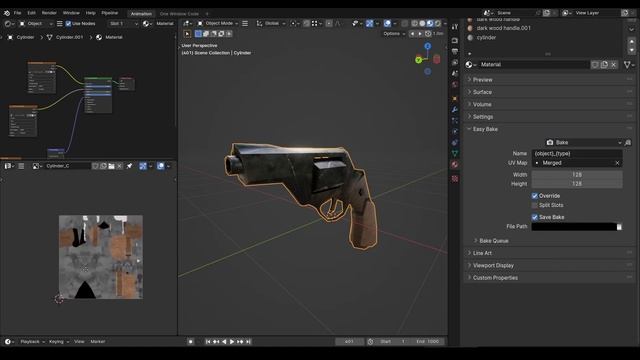Click the Height value field
Viewport: 640px width, 360px height.
pos(577,184)
